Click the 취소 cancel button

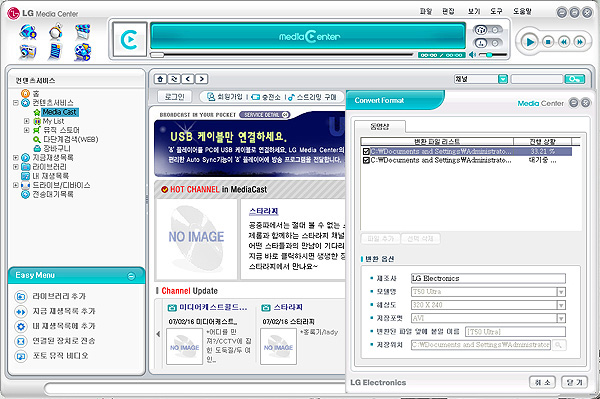[543, 382]
